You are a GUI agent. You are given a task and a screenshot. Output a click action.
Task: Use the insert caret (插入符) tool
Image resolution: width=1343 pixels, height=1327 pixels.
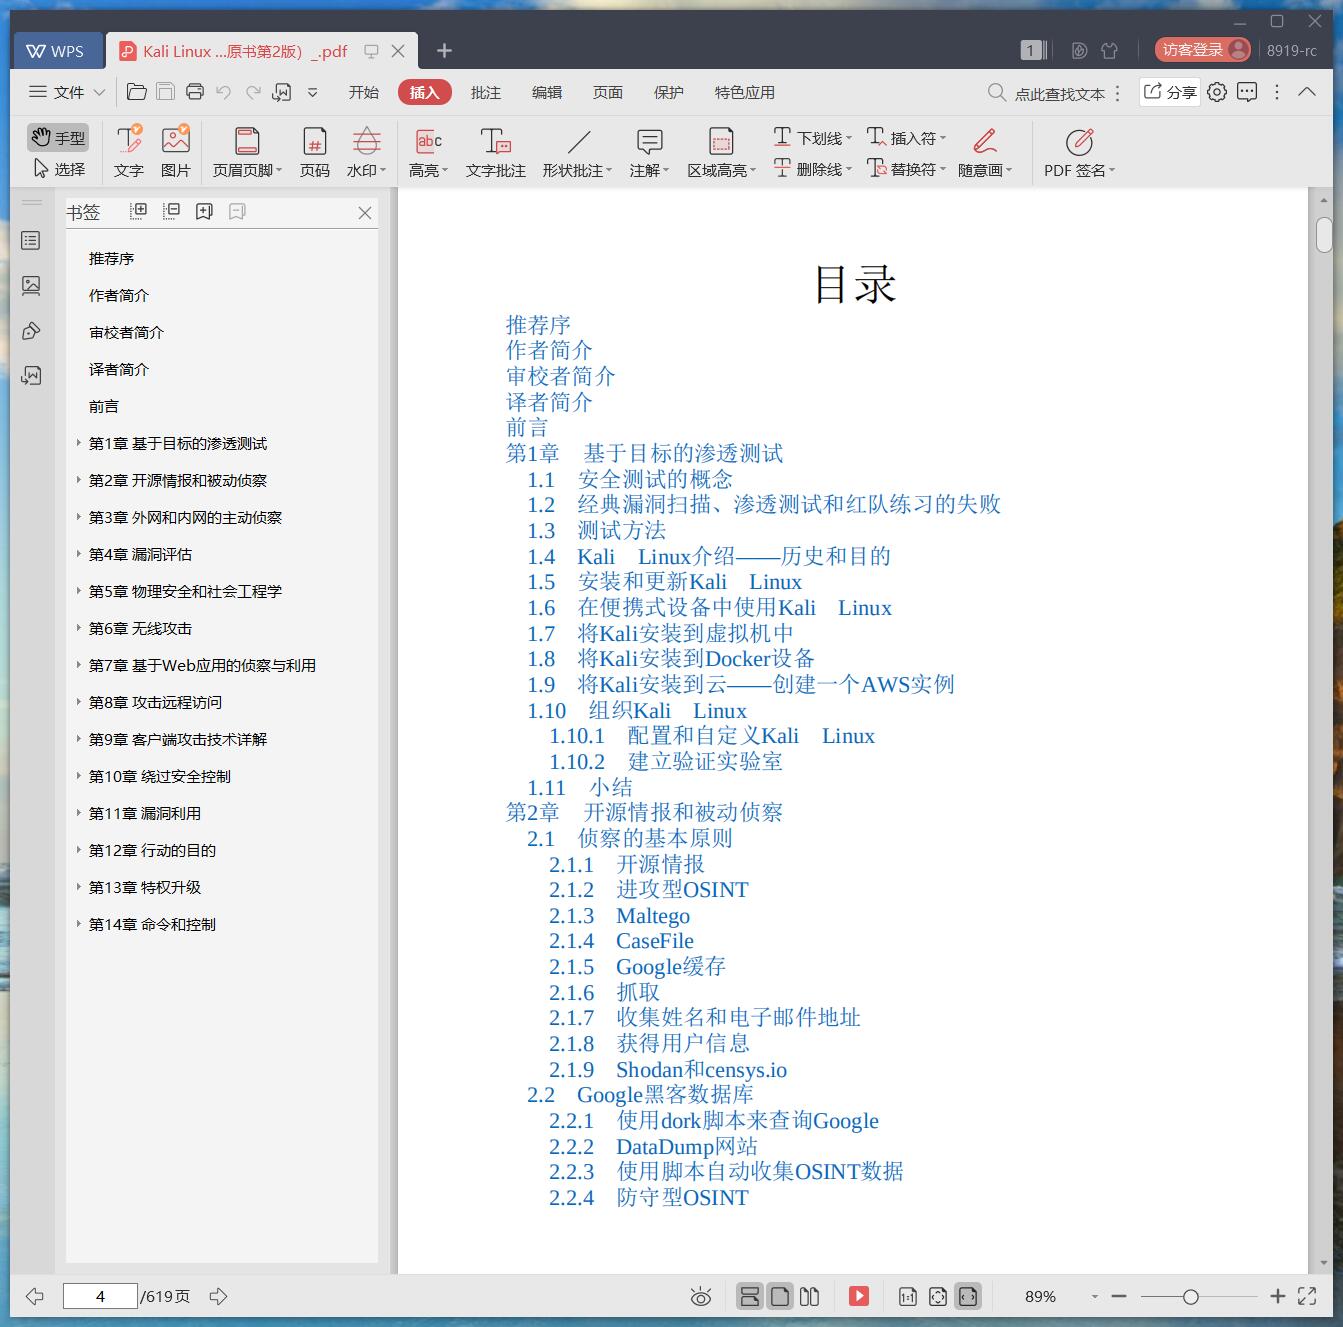pos(906,137)
